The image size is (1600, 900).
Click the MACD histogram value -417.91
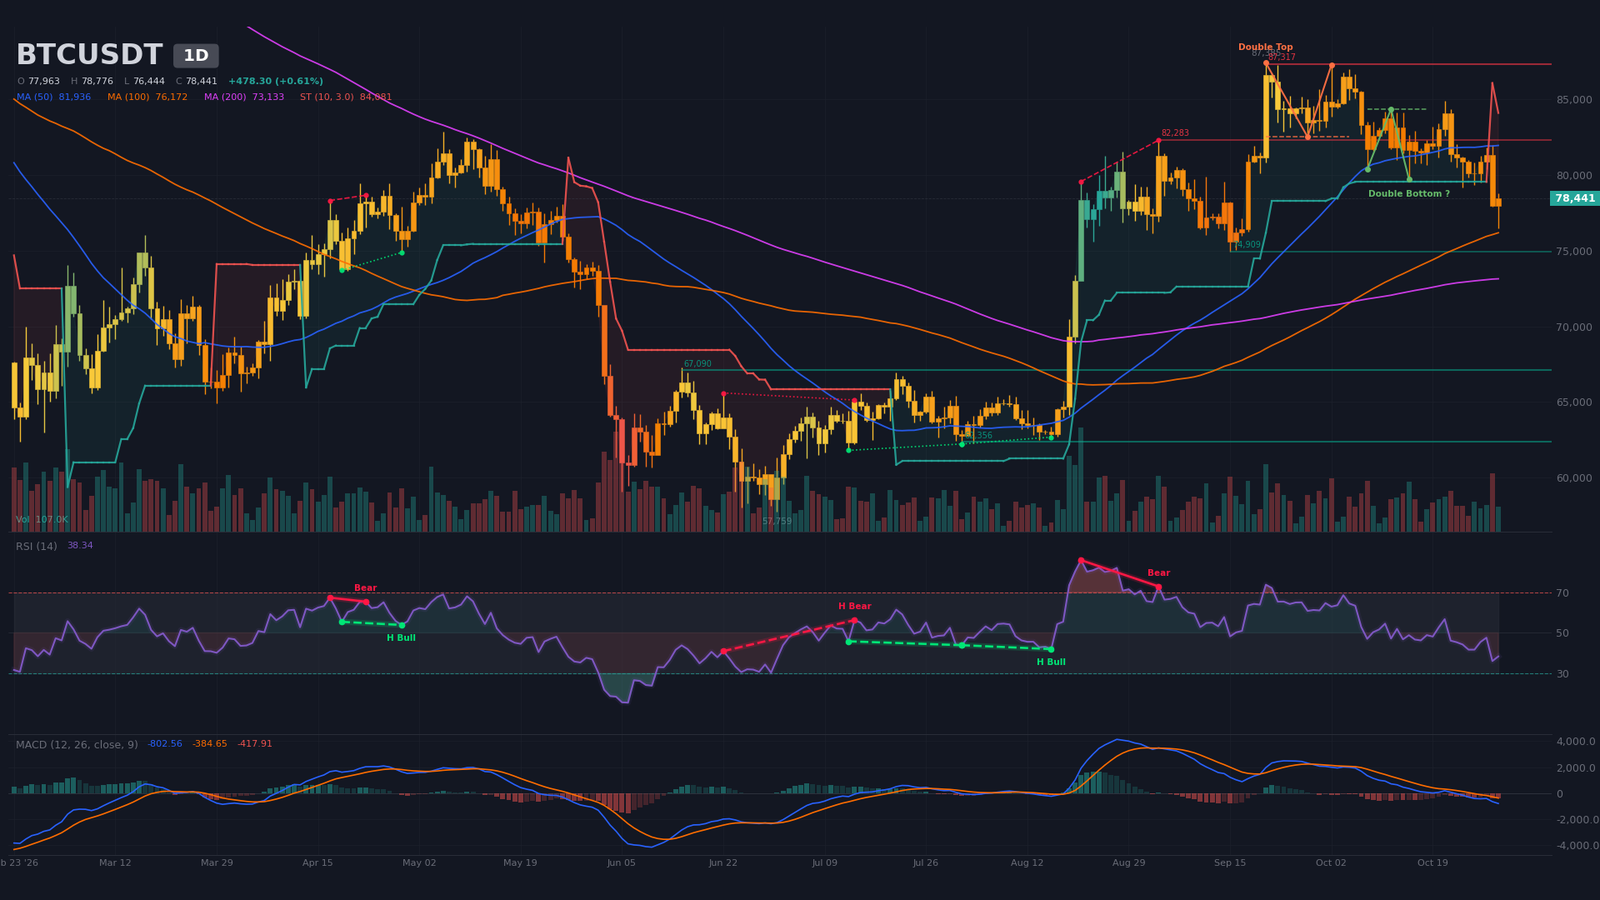pos(255,744)
